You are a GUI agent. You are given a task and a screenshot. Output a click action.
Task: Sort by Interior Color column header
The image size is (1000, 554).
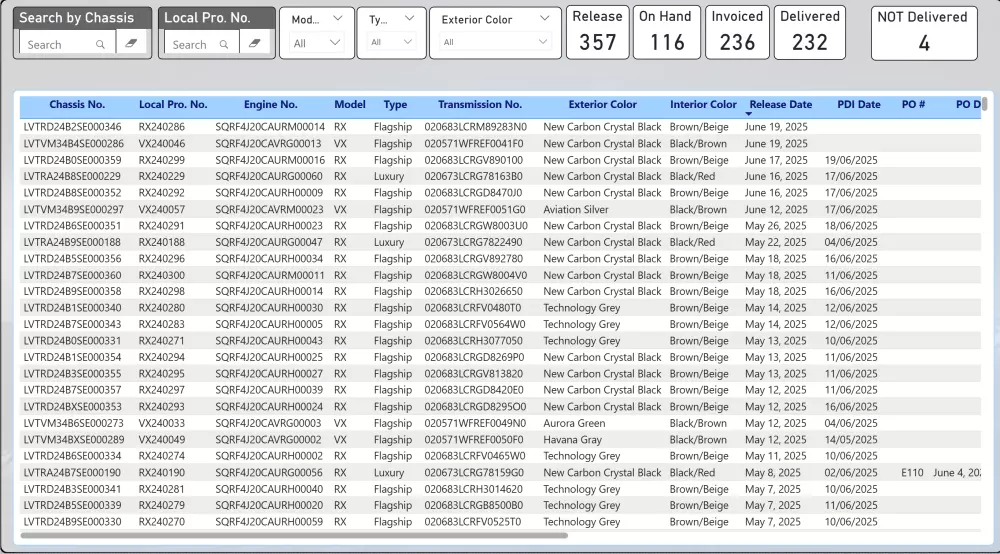pyautogui.click(x=703, y=105)
